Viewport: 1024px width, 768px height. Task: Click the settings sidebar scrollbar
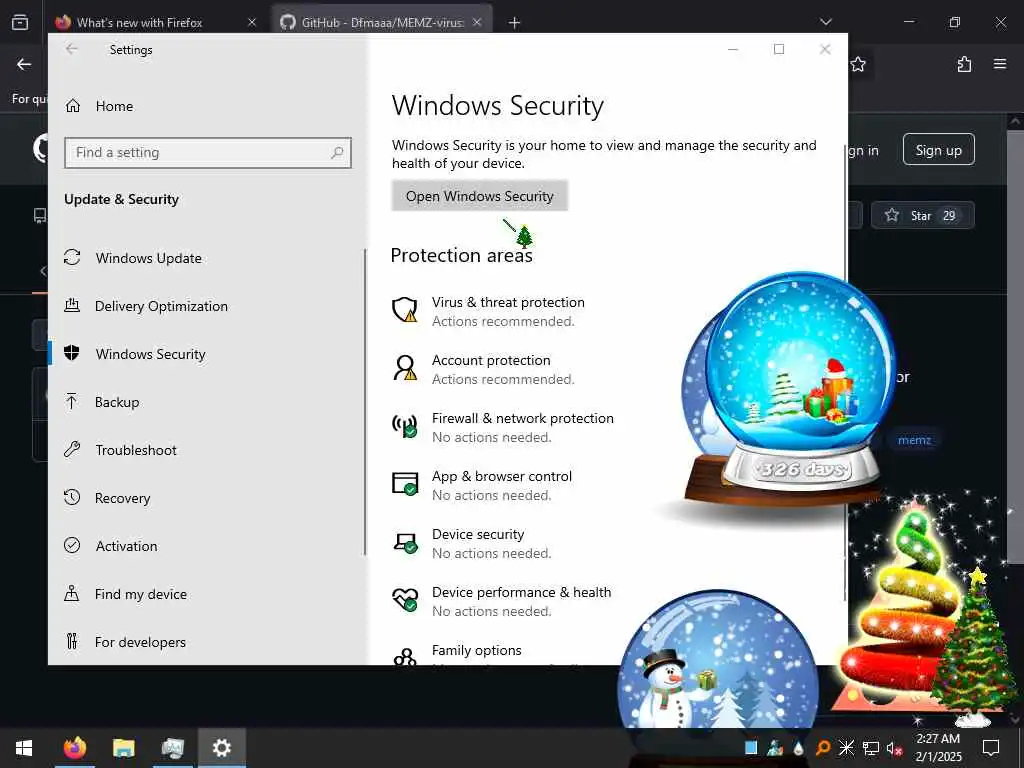364,402
